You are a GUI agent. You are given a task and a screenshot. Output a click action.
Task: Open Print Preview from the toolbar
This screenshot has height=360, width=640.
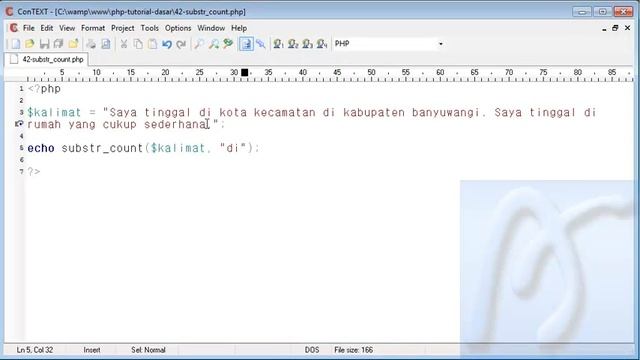(106, 44)
